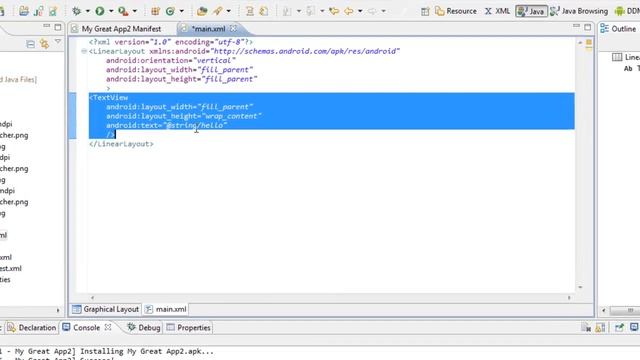Click the Open Perspective icon
This screenshot has height=360, width=640.
click(425, 11)
